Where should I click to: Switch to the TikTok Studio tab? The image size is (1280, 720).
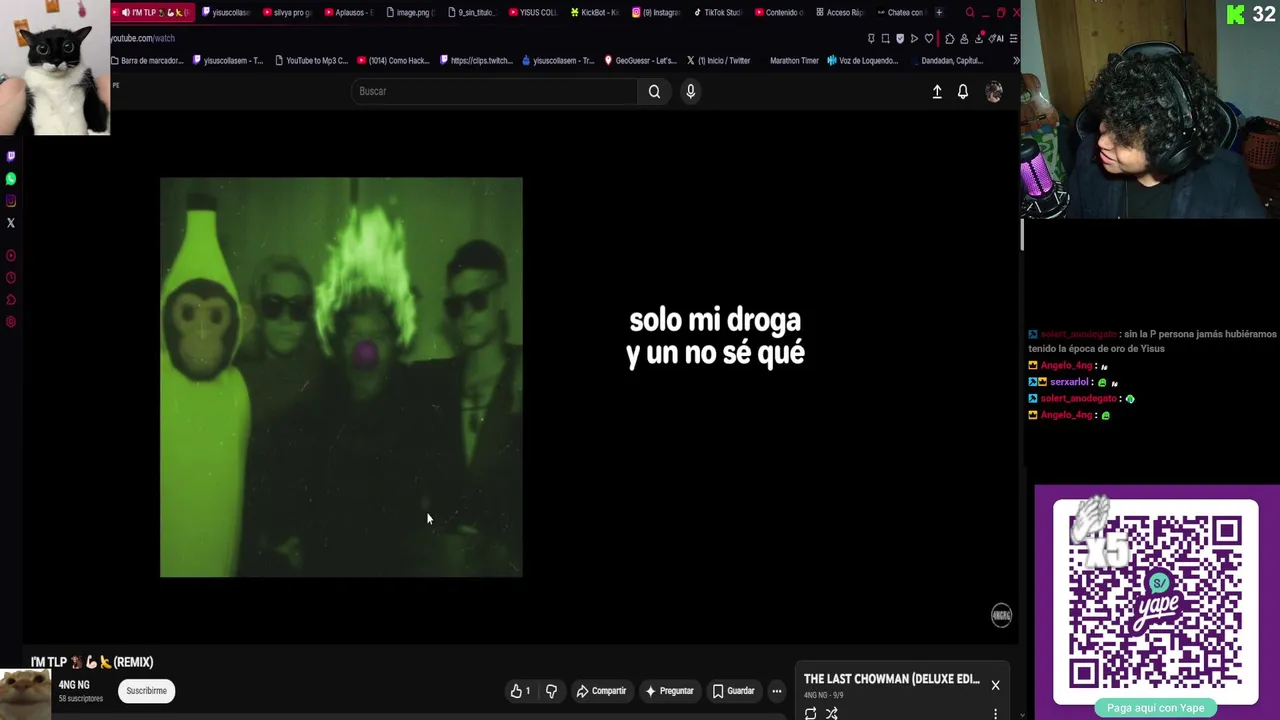(x=718, y=13)
